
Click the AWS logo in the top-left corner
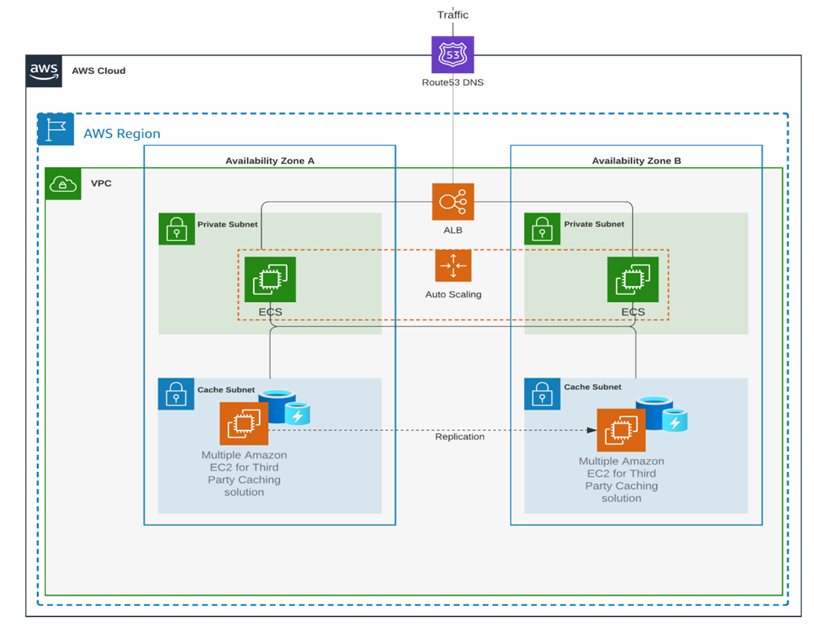coord(44,72)
